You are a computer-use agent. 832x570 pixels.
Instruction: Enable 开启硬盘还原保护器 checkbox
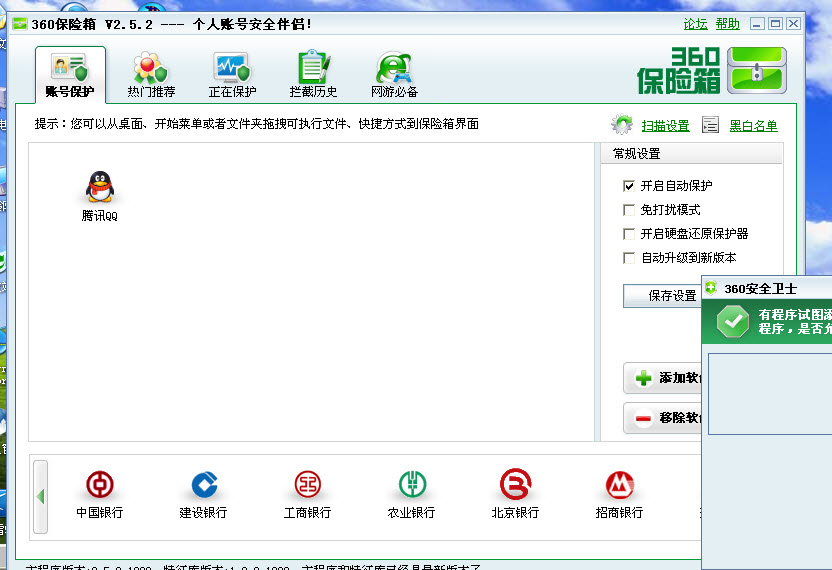(629, 234)
